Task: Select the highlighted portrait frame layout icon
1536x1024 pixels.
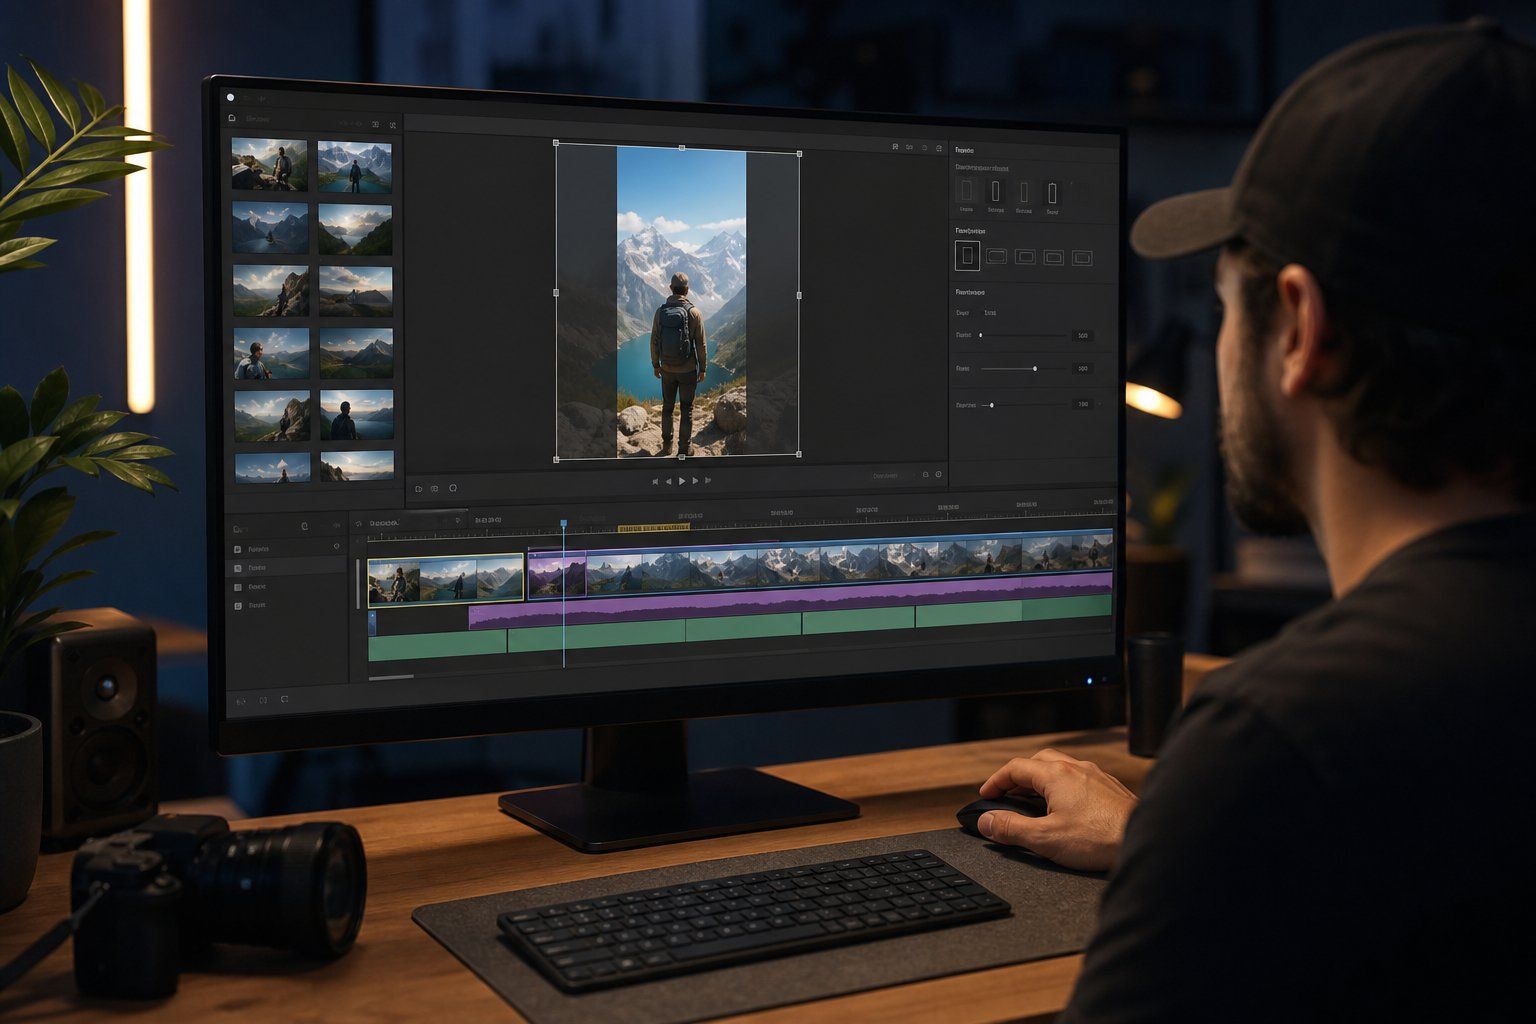Action: pos(967,256)
